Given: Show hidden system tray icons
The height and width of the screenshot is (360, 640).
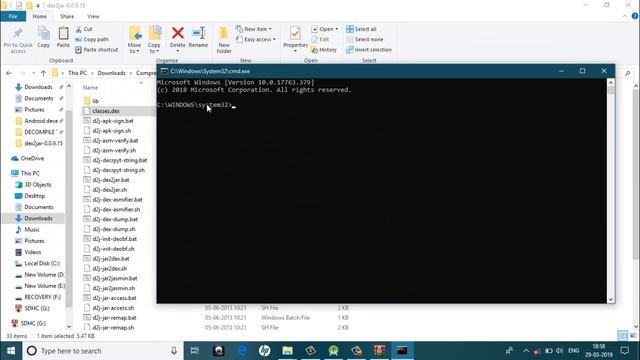Looking at the screenshot, I should tap(526, 351).
